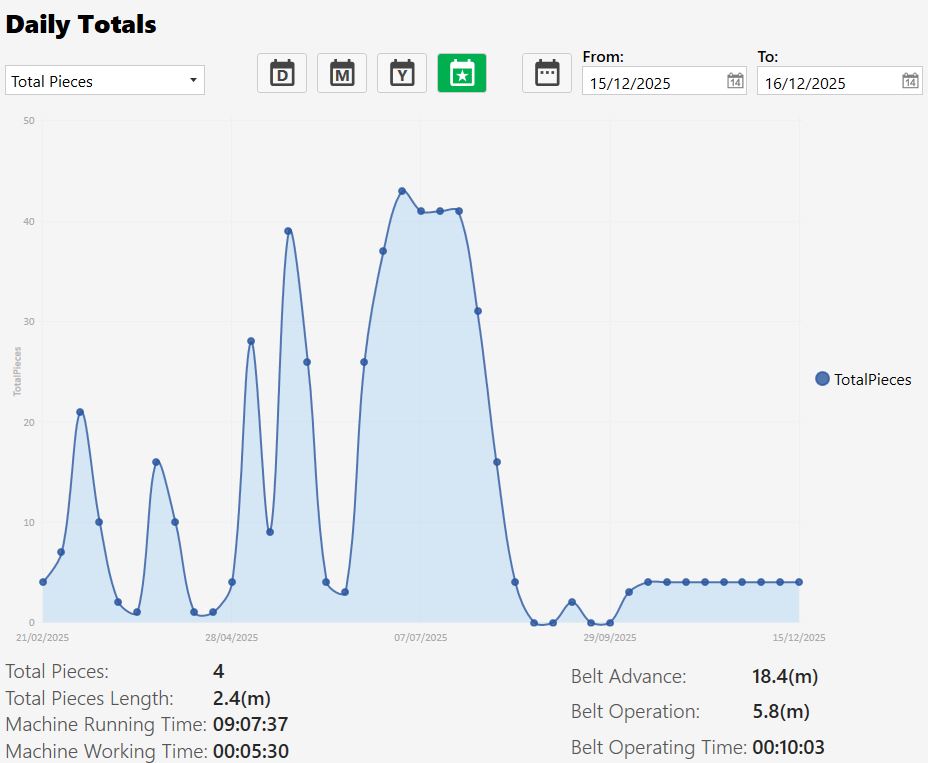Click the x-axis label 15/12/2025
Viewport: 928px width, 763px height.
coord(799,638)
